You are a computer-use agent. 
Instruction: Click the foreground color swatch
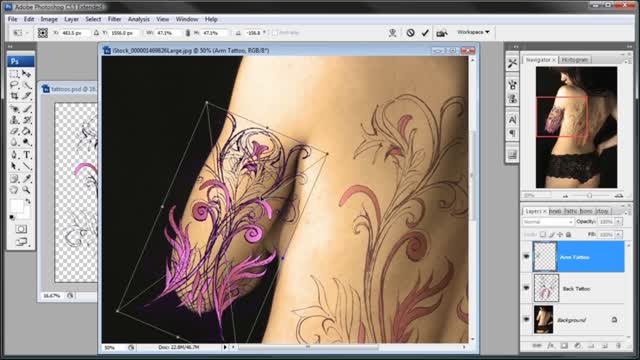coord(17,206)
